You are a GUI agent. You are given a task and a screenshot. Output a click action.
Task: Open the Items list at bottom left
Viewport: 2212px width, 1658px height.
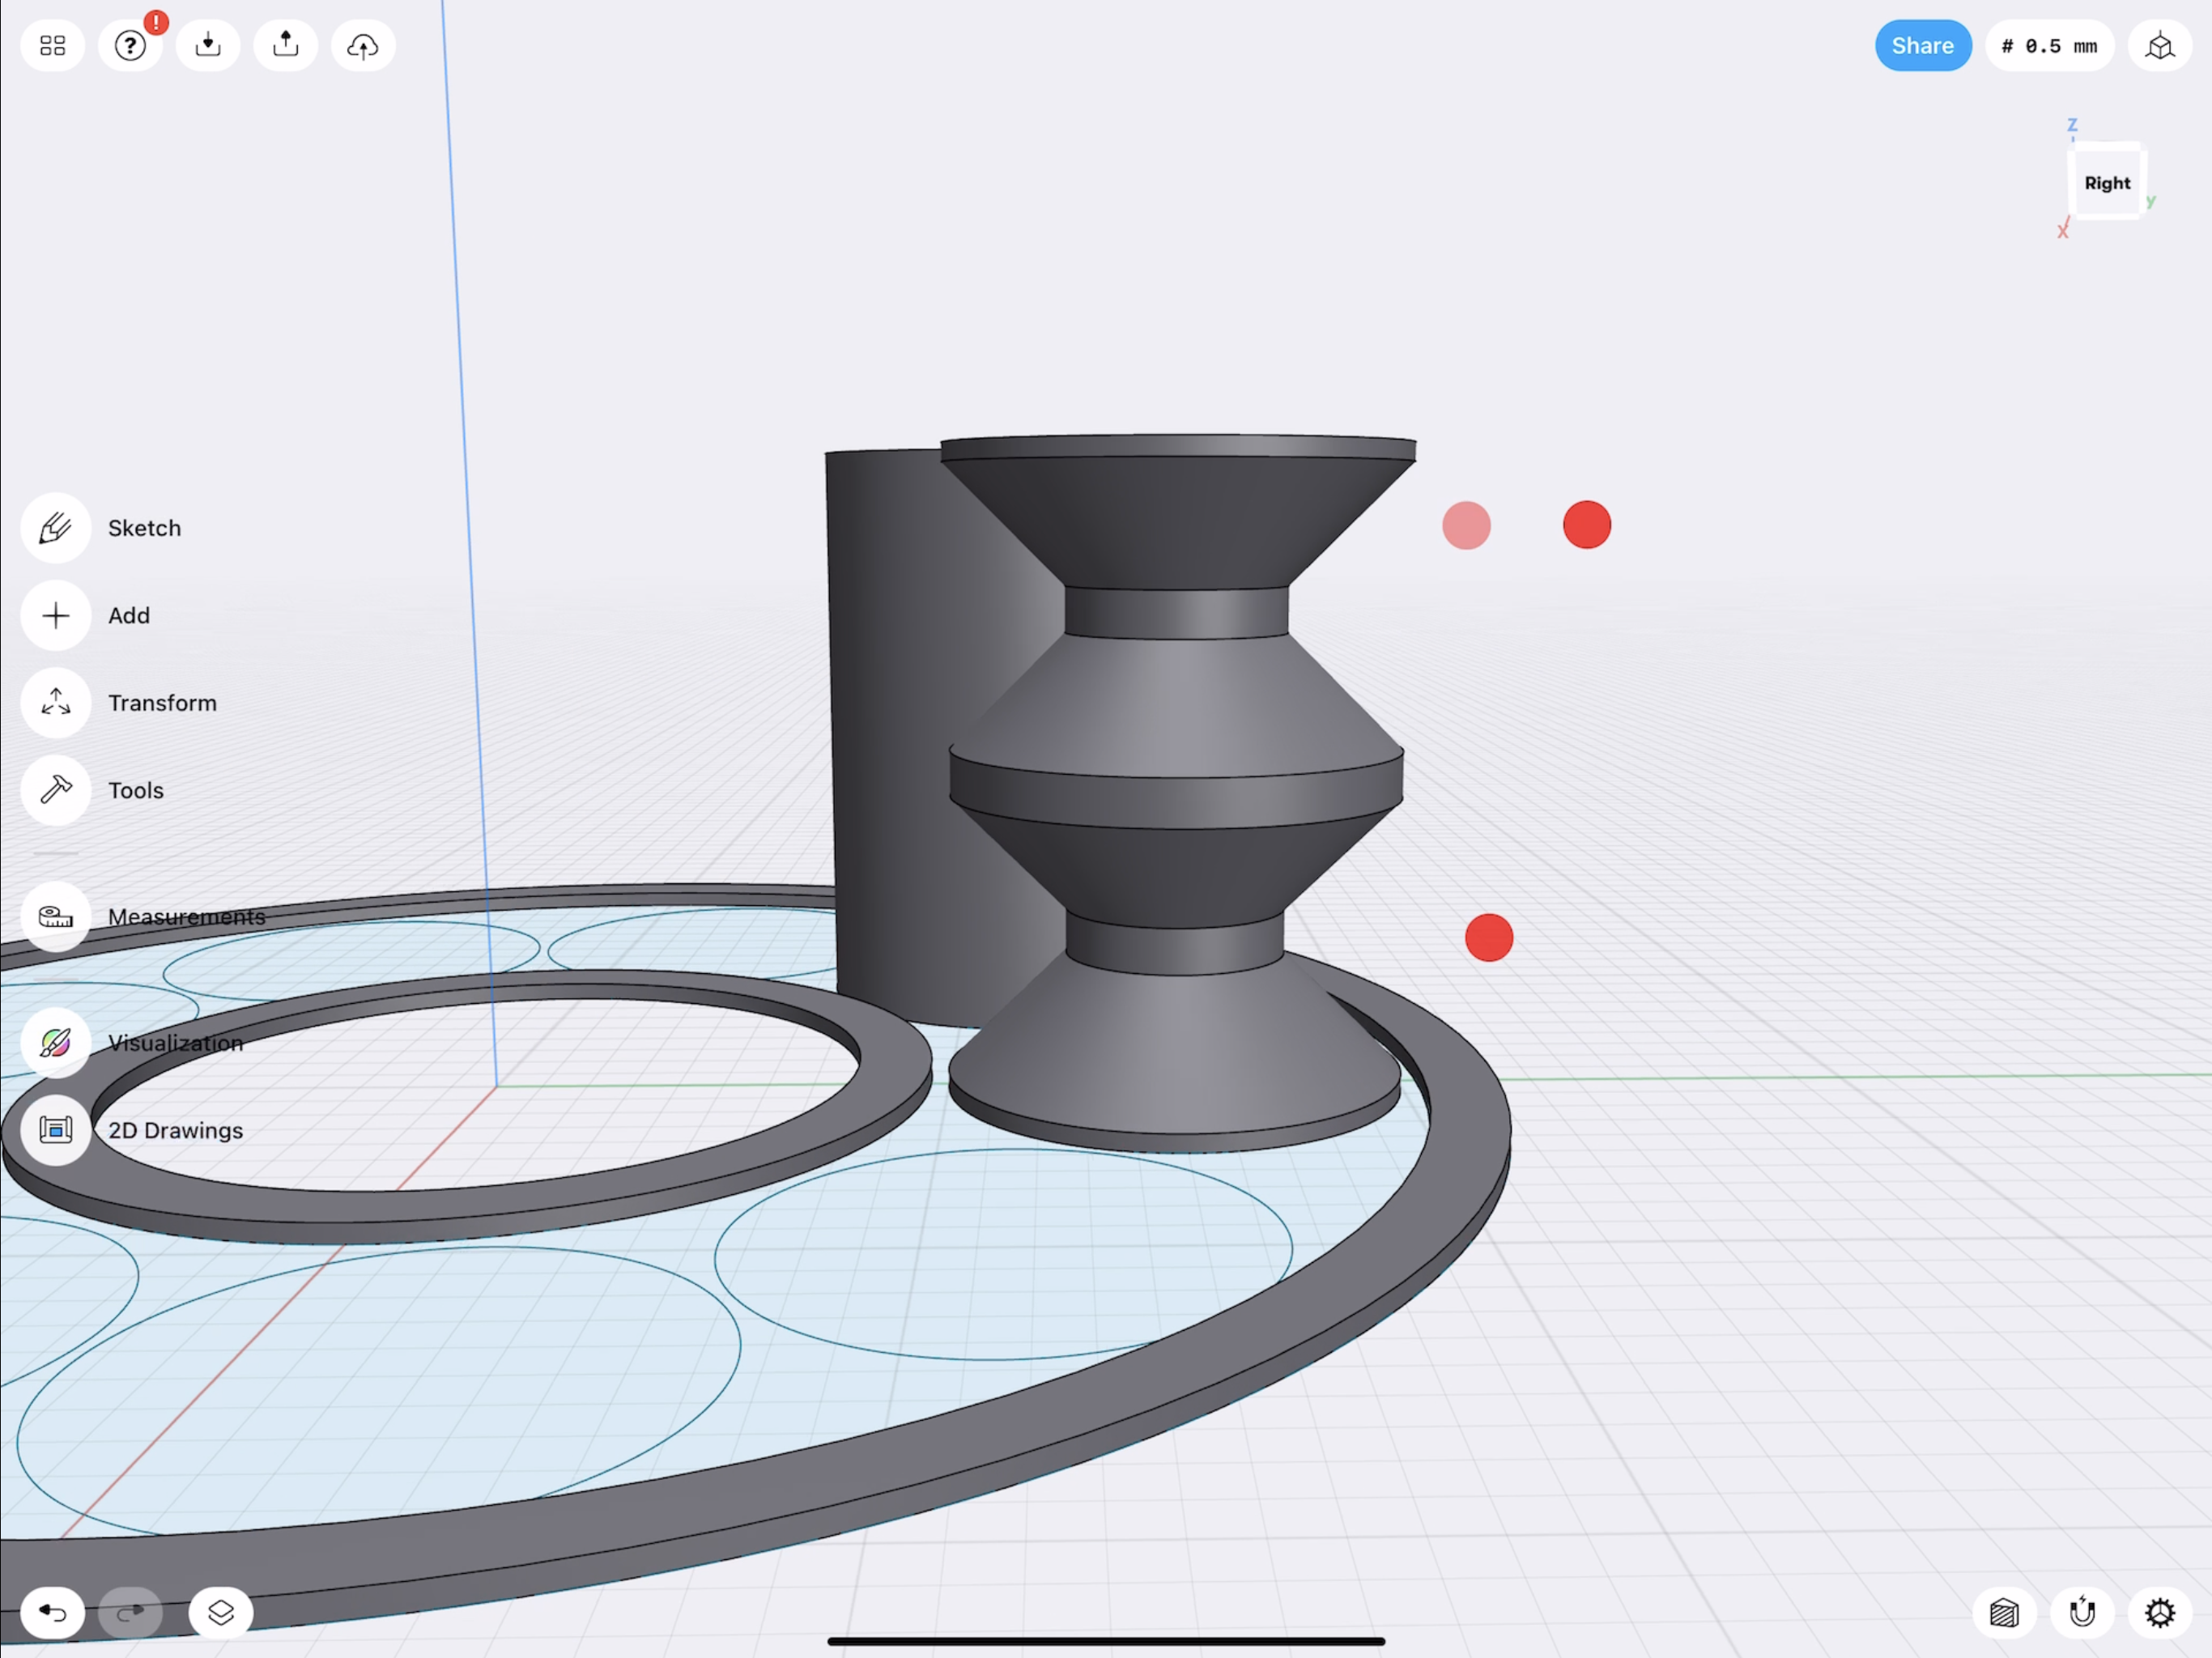[221, 1612]
